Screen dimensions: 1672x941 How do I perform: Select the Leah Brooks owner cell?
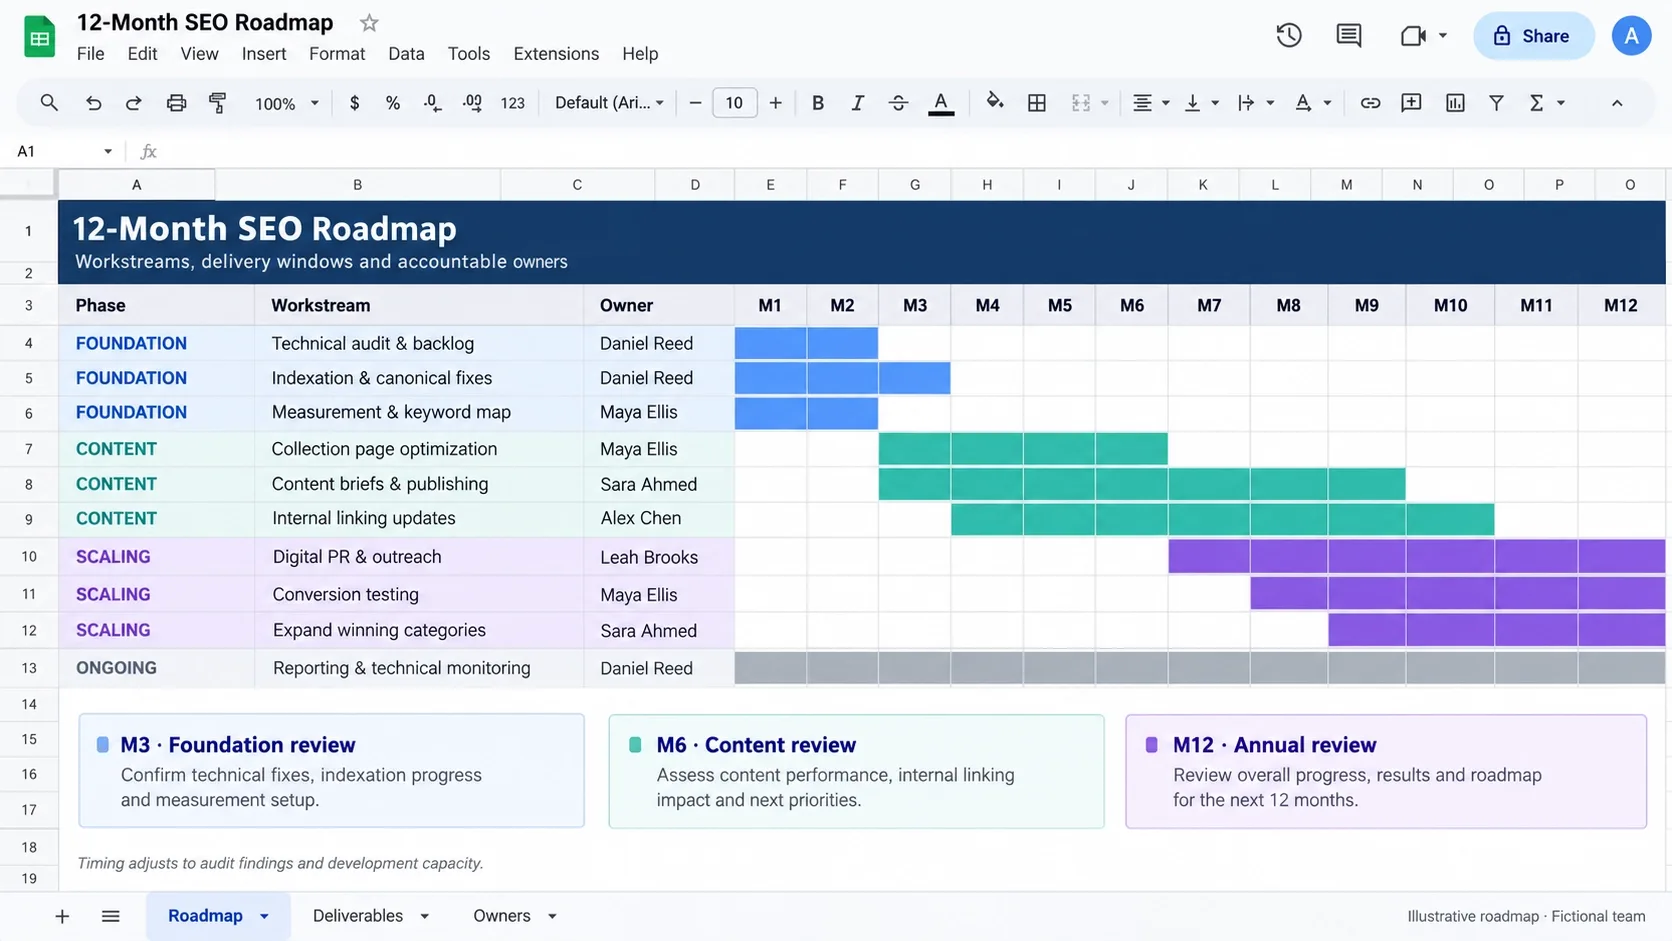pyautogui.click(x=659, y=557)
